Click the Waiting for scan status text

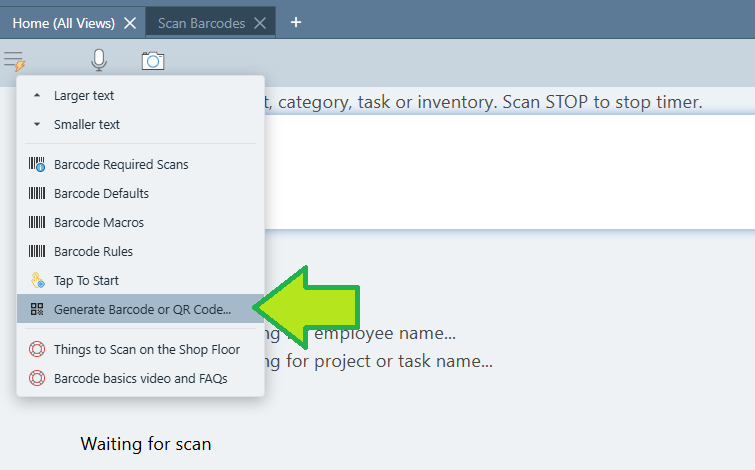point(145,444)
